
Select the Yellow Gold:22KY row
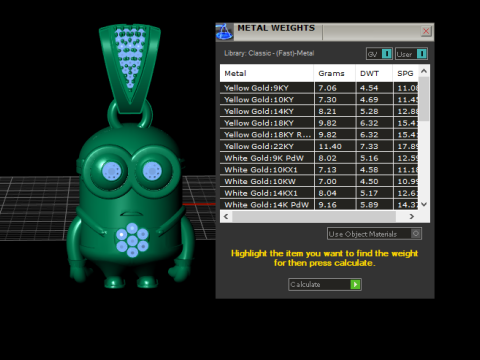coord(319,146)
